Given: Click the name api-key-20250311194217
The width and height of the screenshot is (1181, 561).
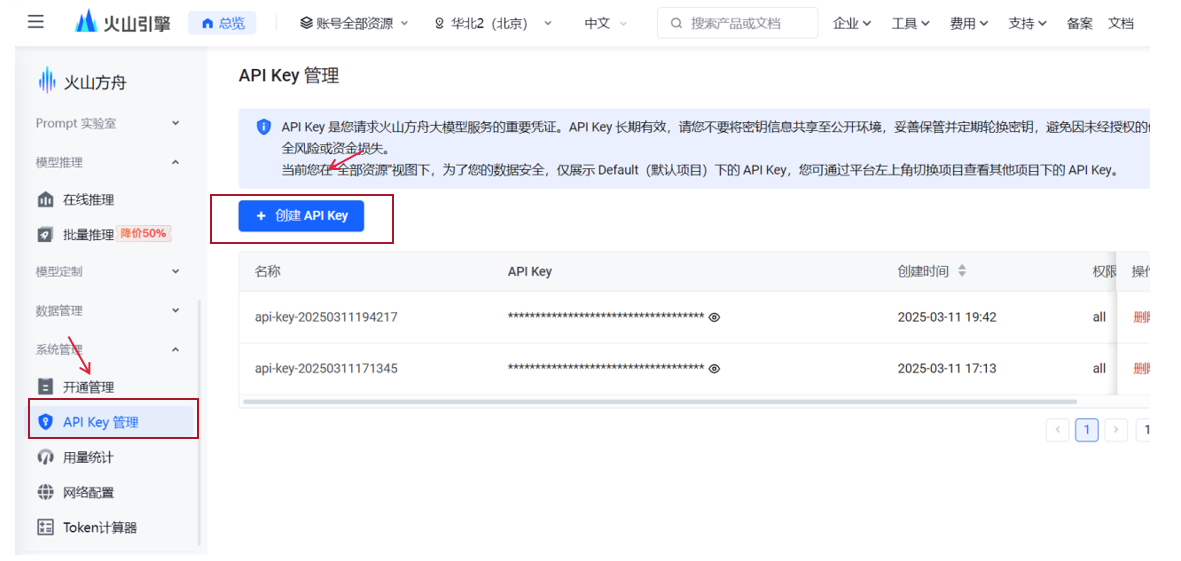Looking at the screenshot, I should click(x=326, y=318).
